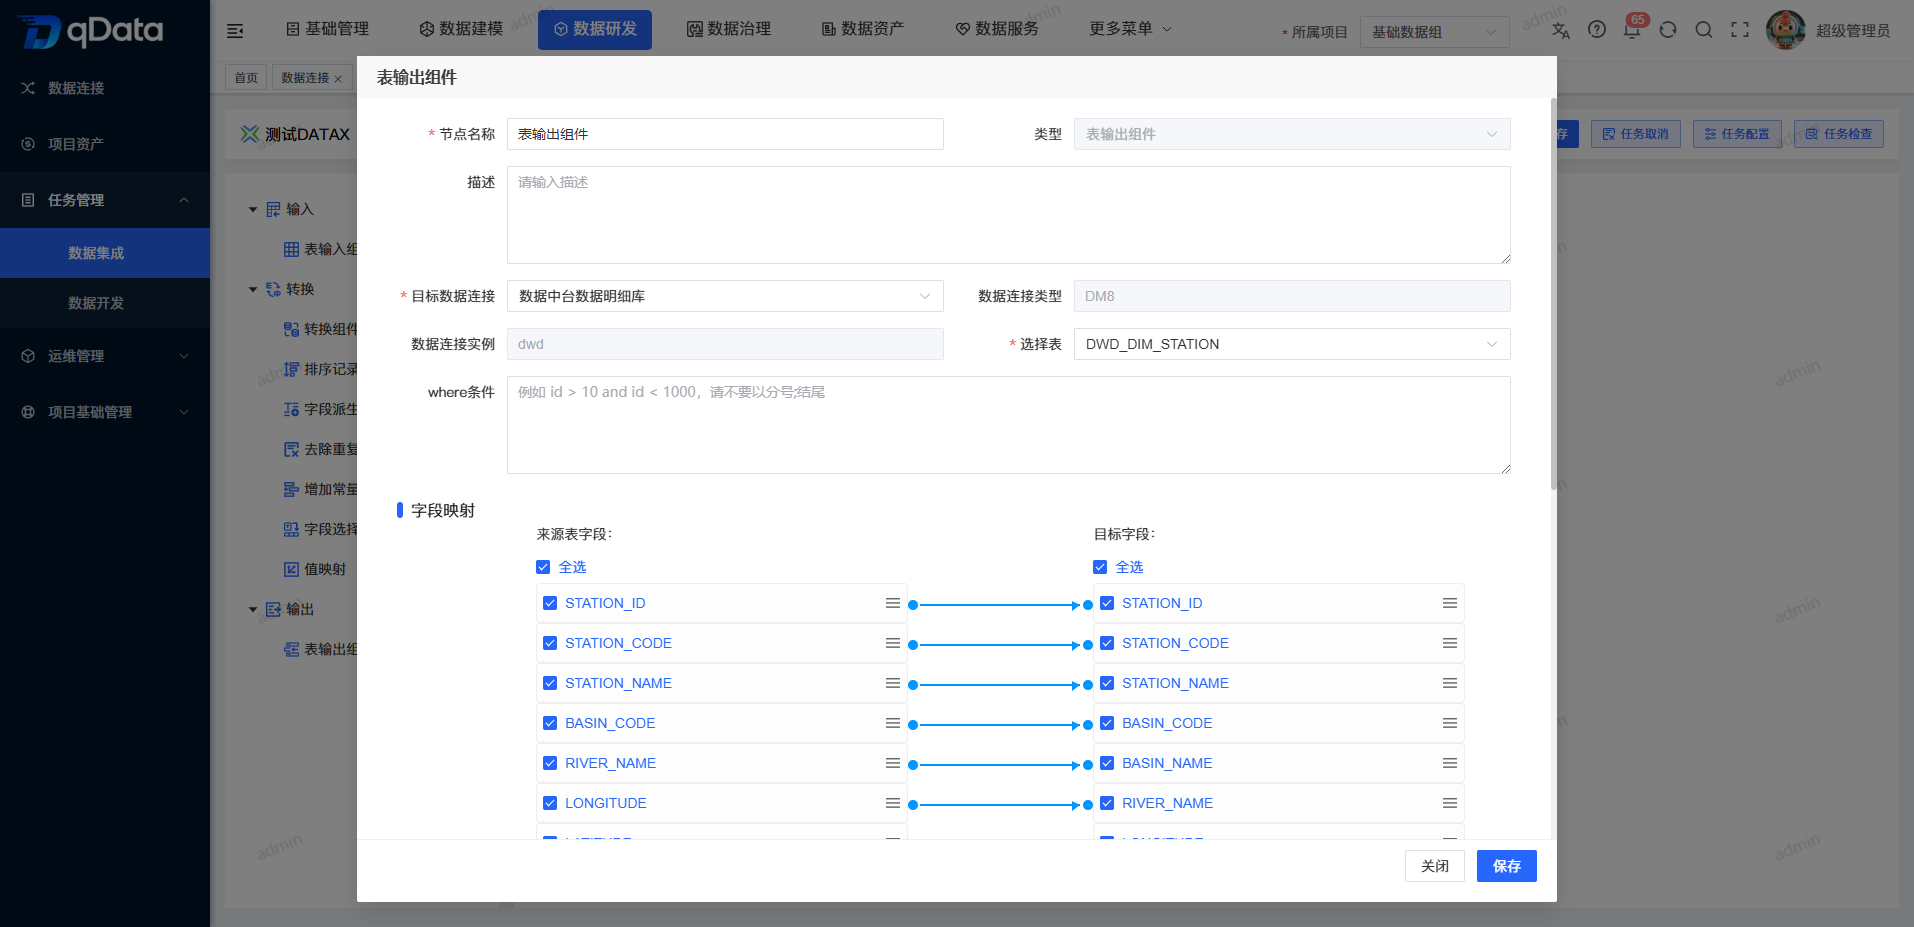Image resolution: width=1914 pixels, height=927 pixels.
Task: Open 数据开发 in sidebar
Action: (105, 303)
